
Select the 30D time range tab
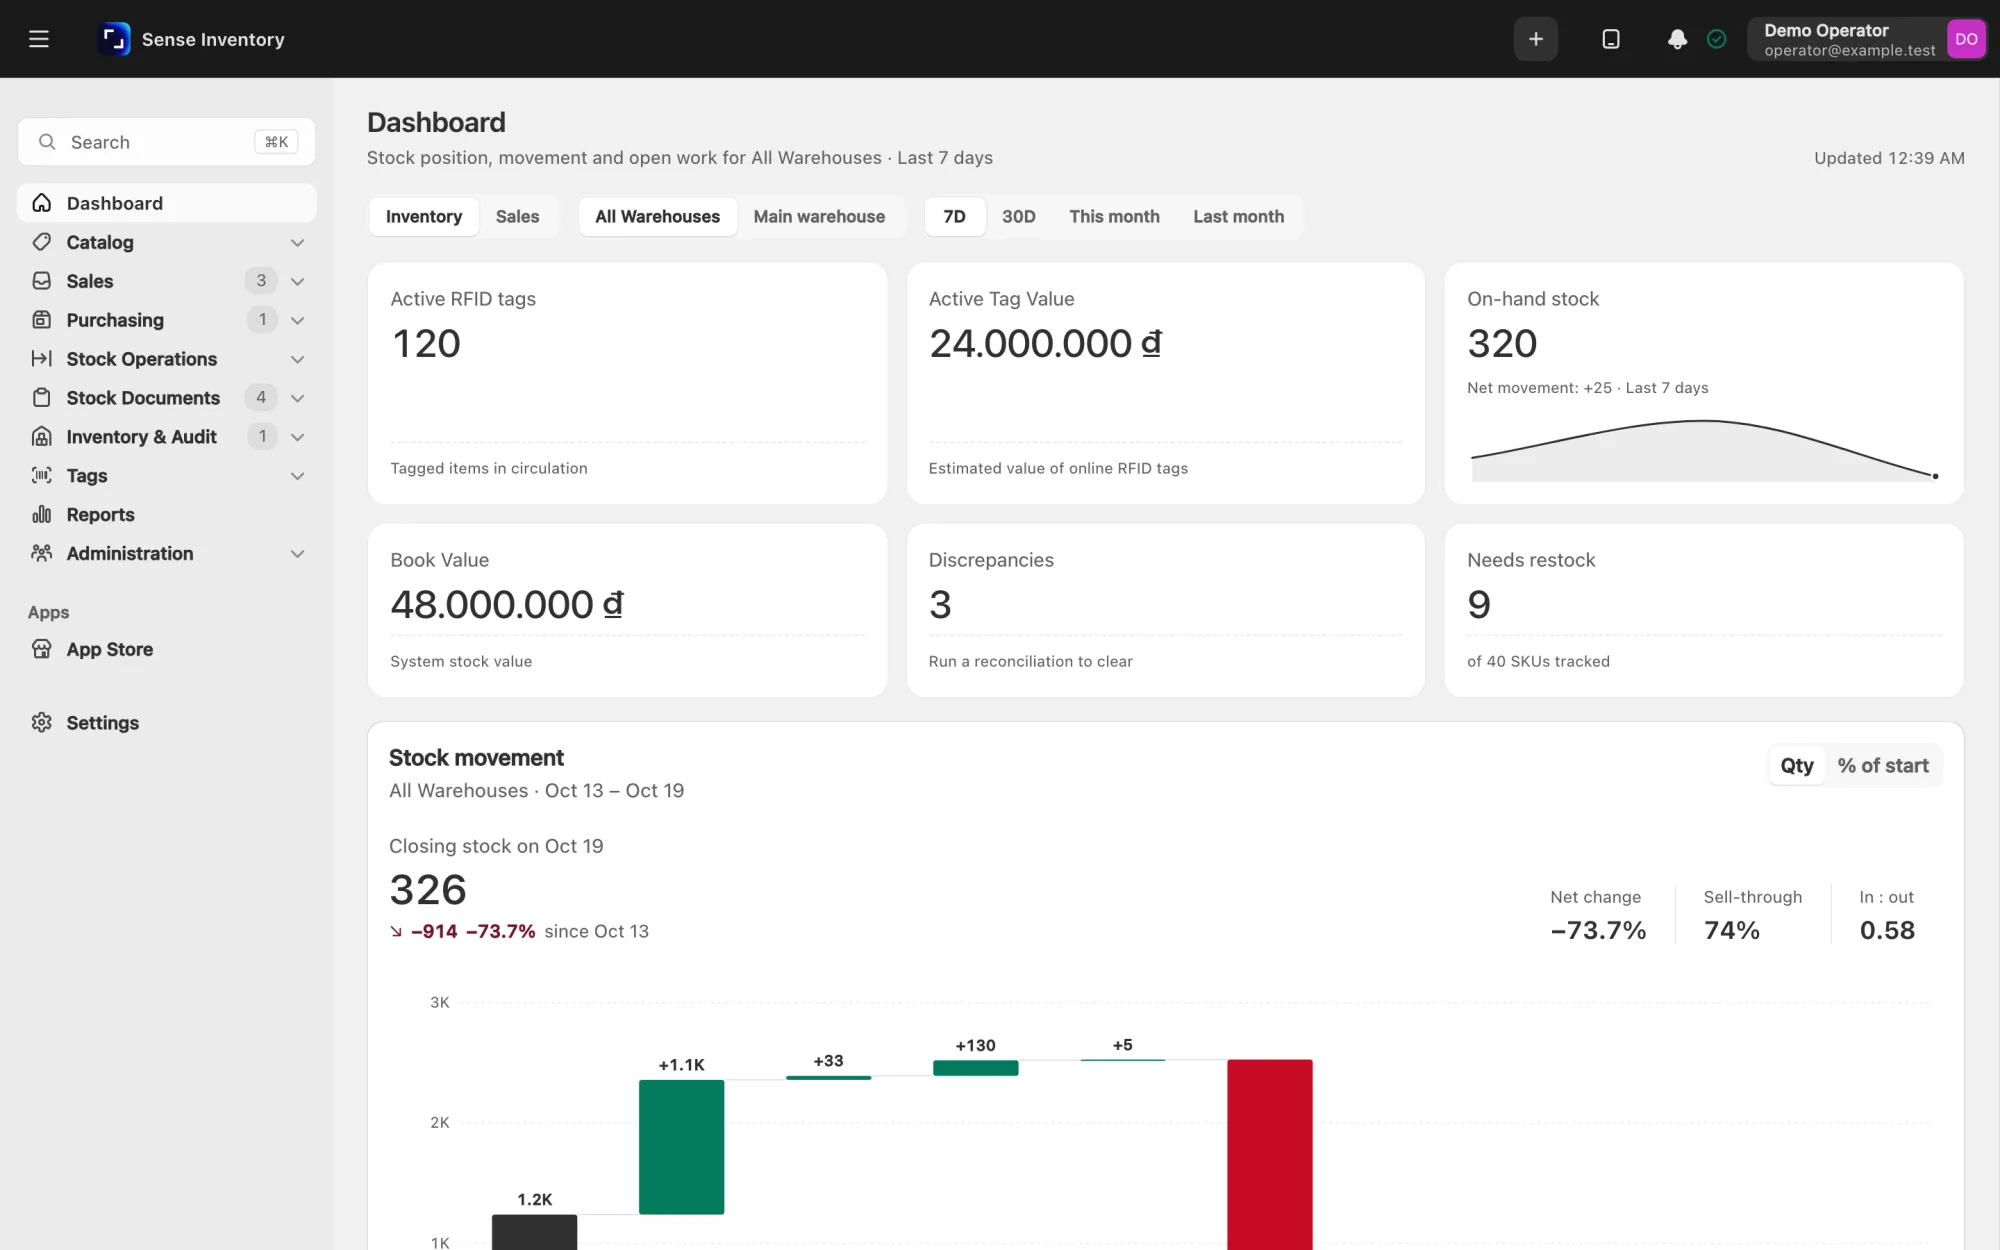pyautogui.click(x=1018, y=216)
